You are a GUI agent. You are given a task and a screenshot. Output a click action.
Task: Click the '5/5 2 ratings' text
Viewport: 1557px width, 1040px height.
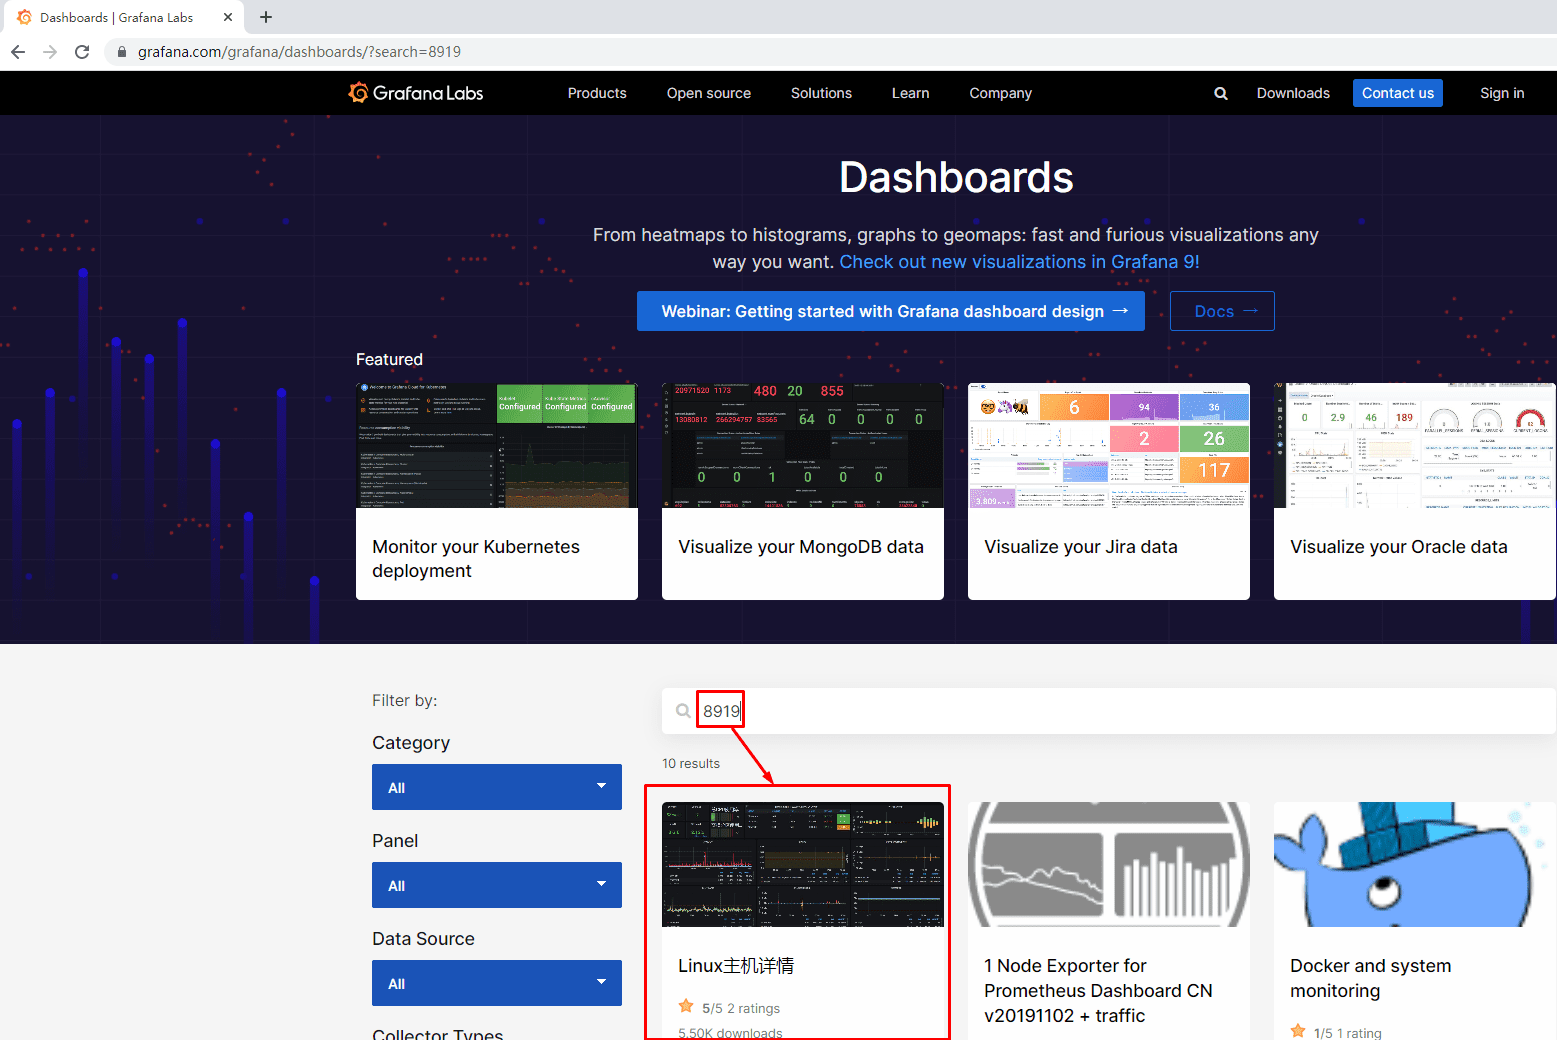(x=741, y=1008)
